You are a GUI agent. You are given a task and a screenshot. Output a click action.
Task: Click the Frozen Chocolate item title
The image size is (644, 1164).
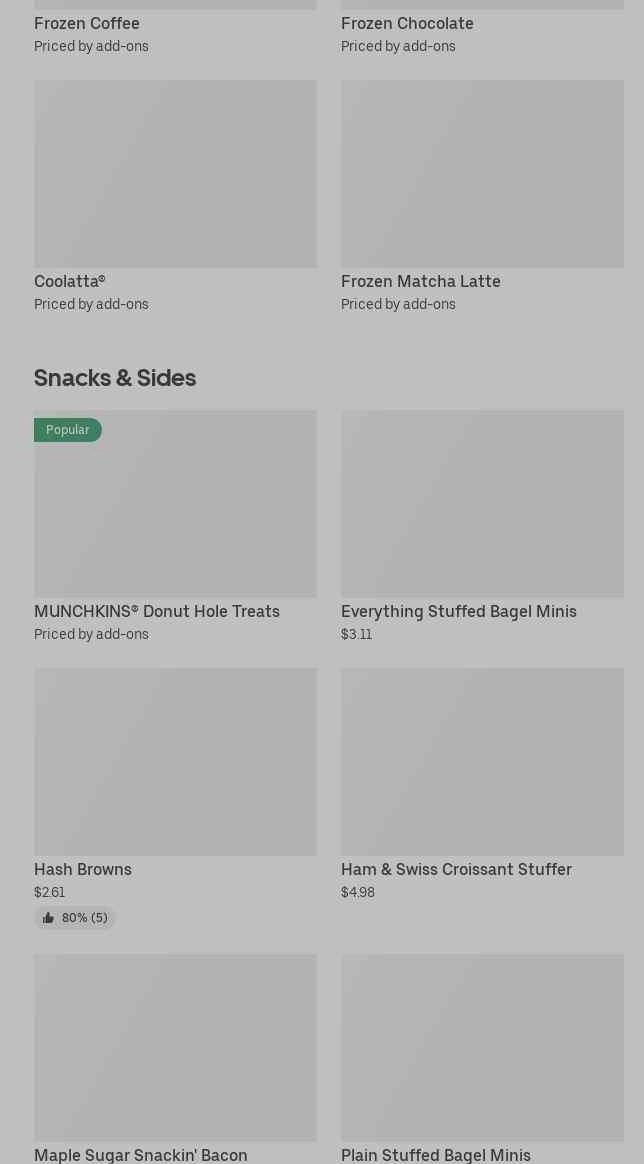[x=407, y=23]
